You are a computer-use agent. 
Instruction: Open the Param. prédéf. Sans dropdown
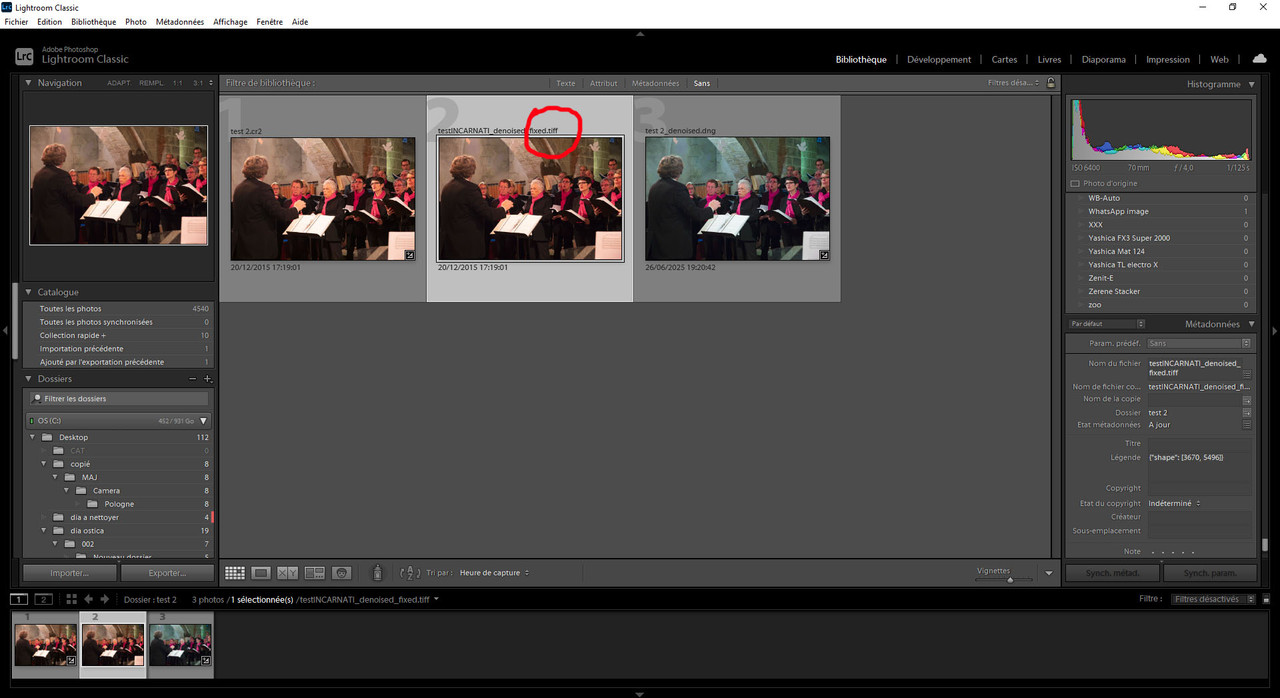[1199, 343]
